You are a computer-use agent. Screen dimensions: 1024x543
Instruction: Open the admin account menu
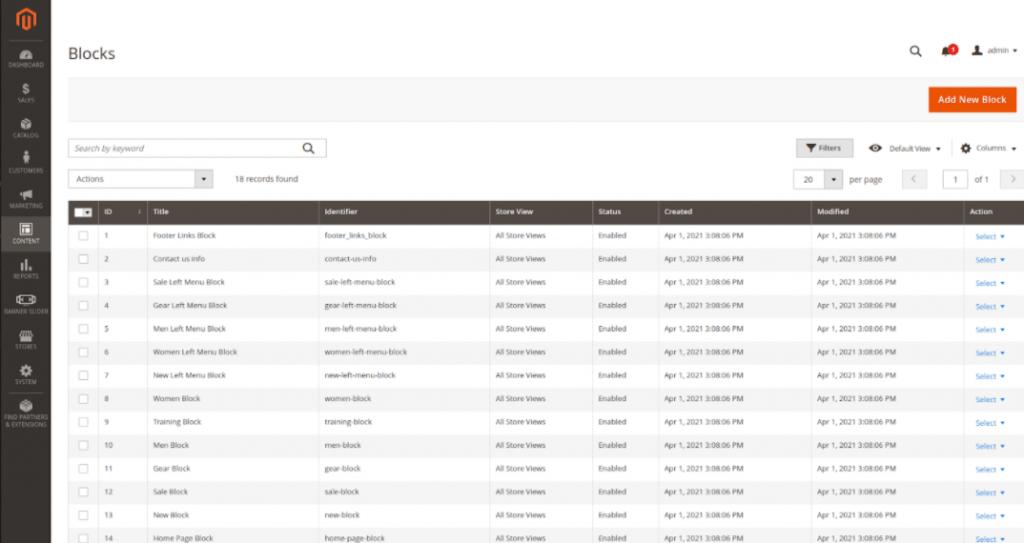tap(994, 51)
